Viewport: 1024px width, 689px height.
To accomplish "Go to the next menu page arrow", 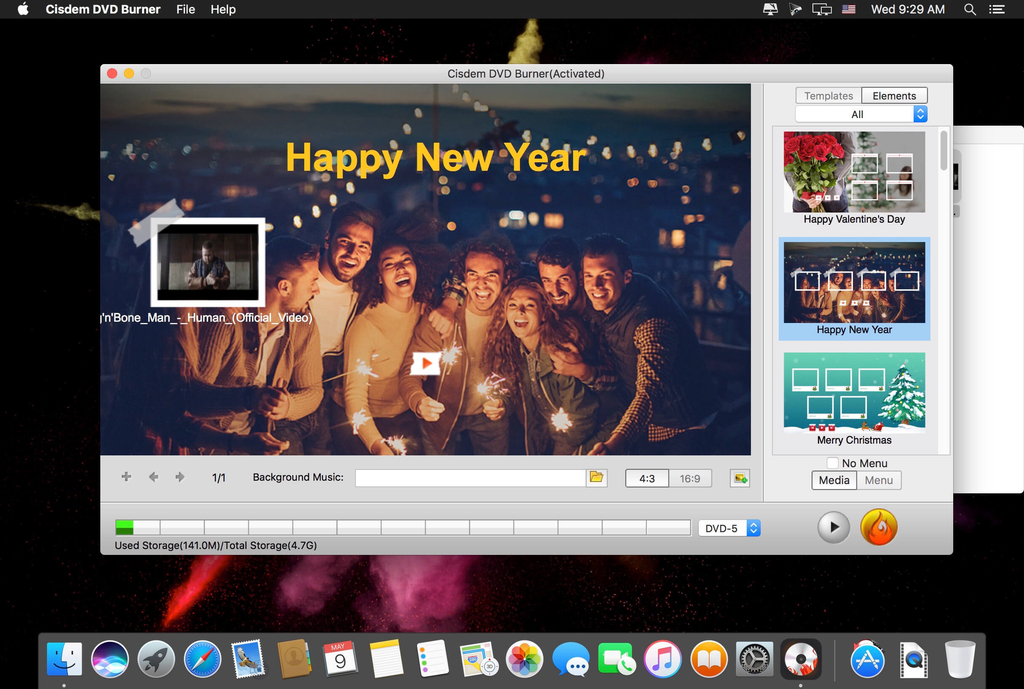I will pos(180,477).
